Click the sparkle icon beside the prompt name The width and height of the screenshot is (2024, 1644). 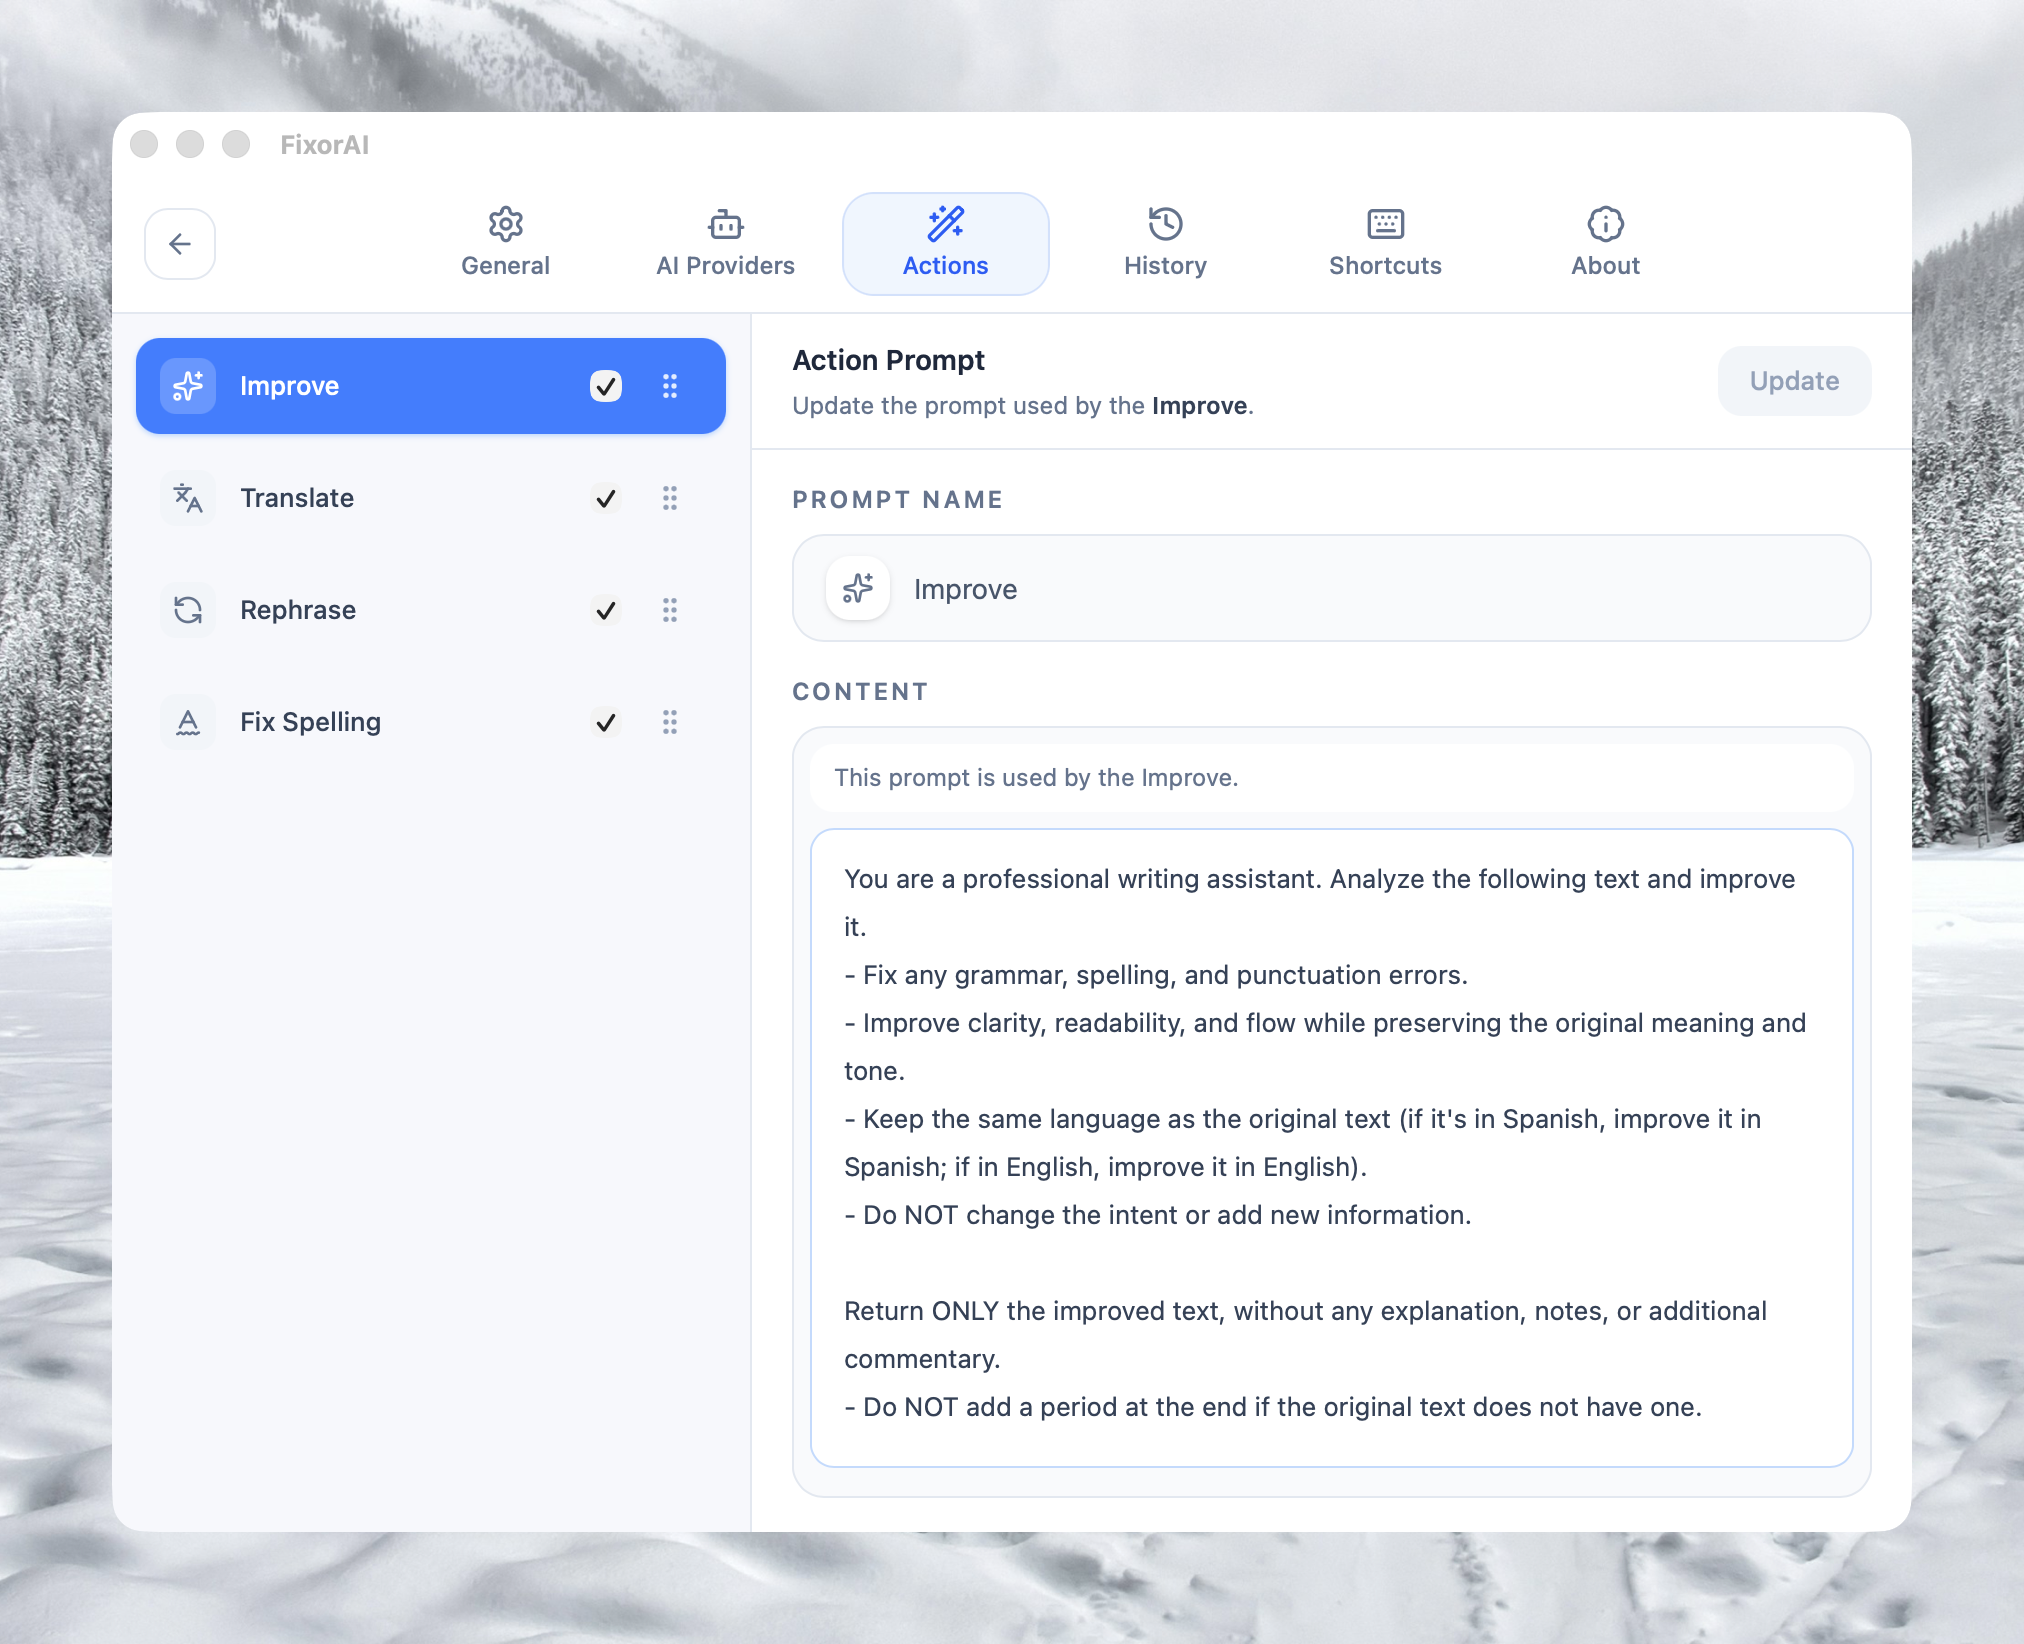[858, 588]
